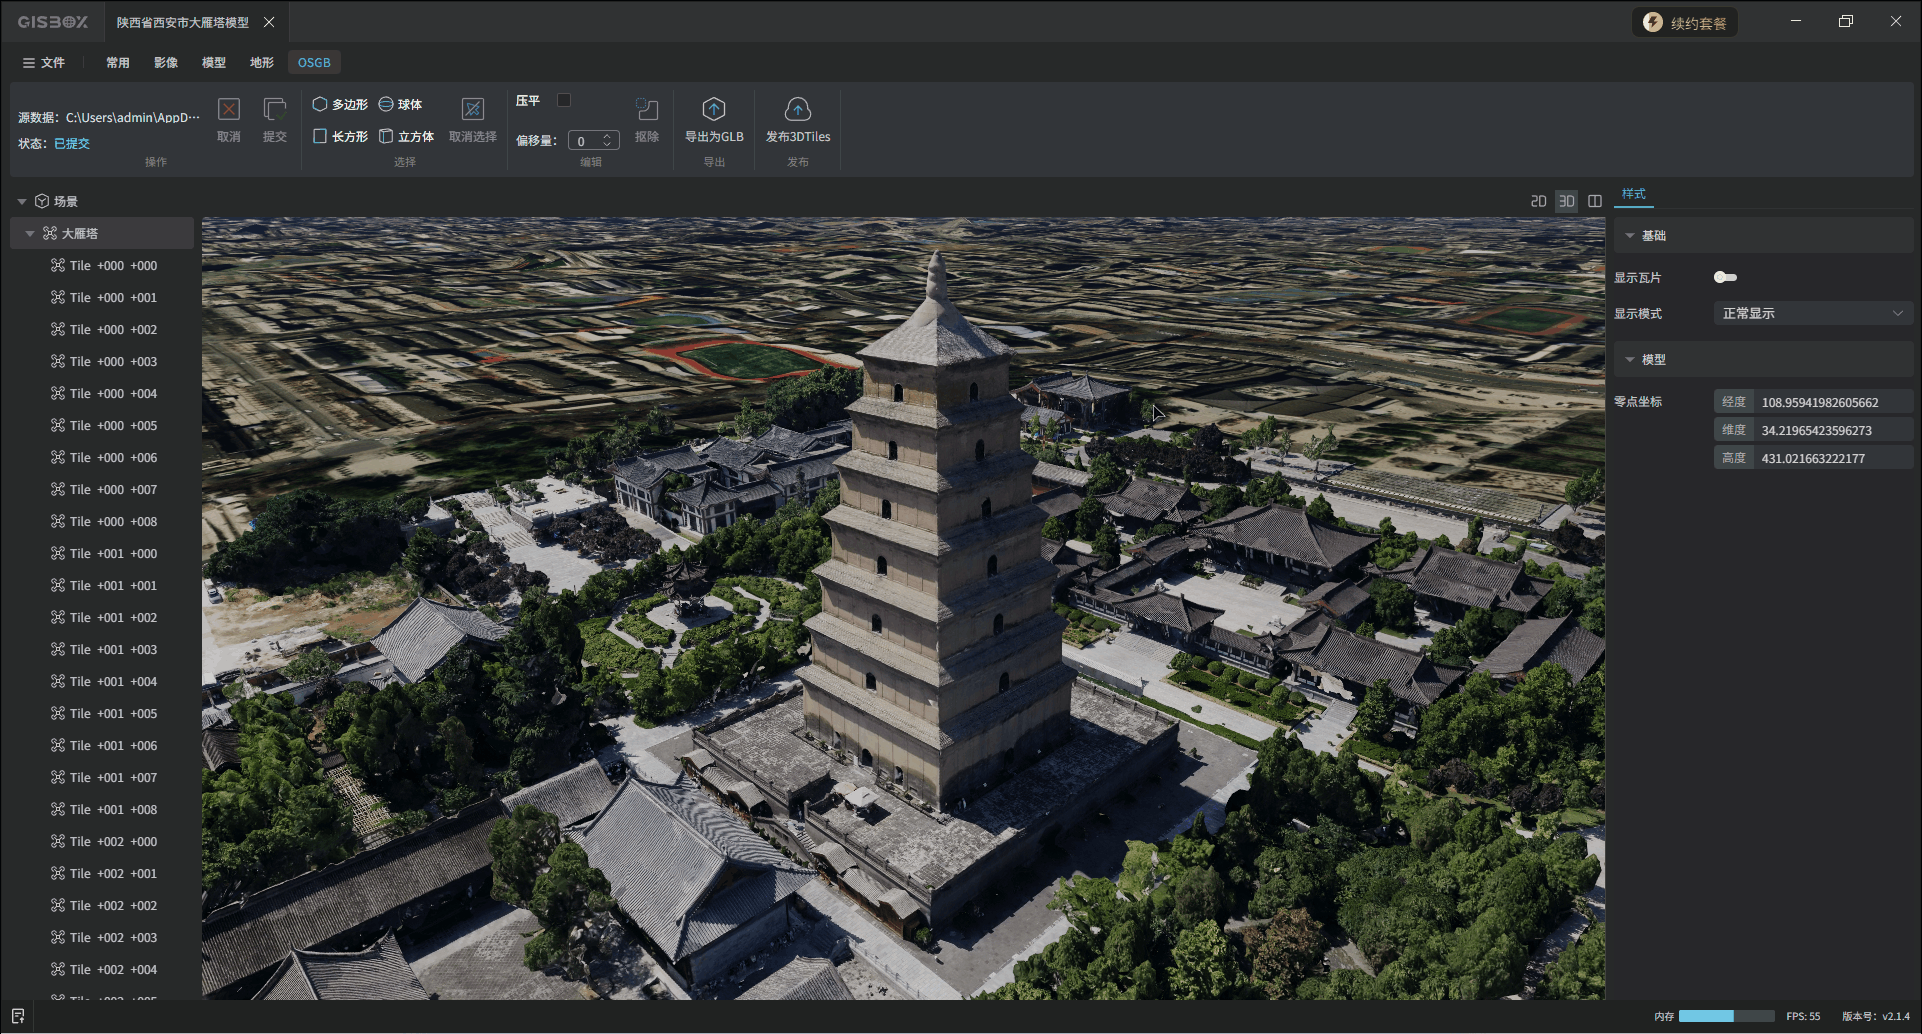
Task: Toggle the show tiles (显示瓦片) switch
Action: click(1725, 277)
